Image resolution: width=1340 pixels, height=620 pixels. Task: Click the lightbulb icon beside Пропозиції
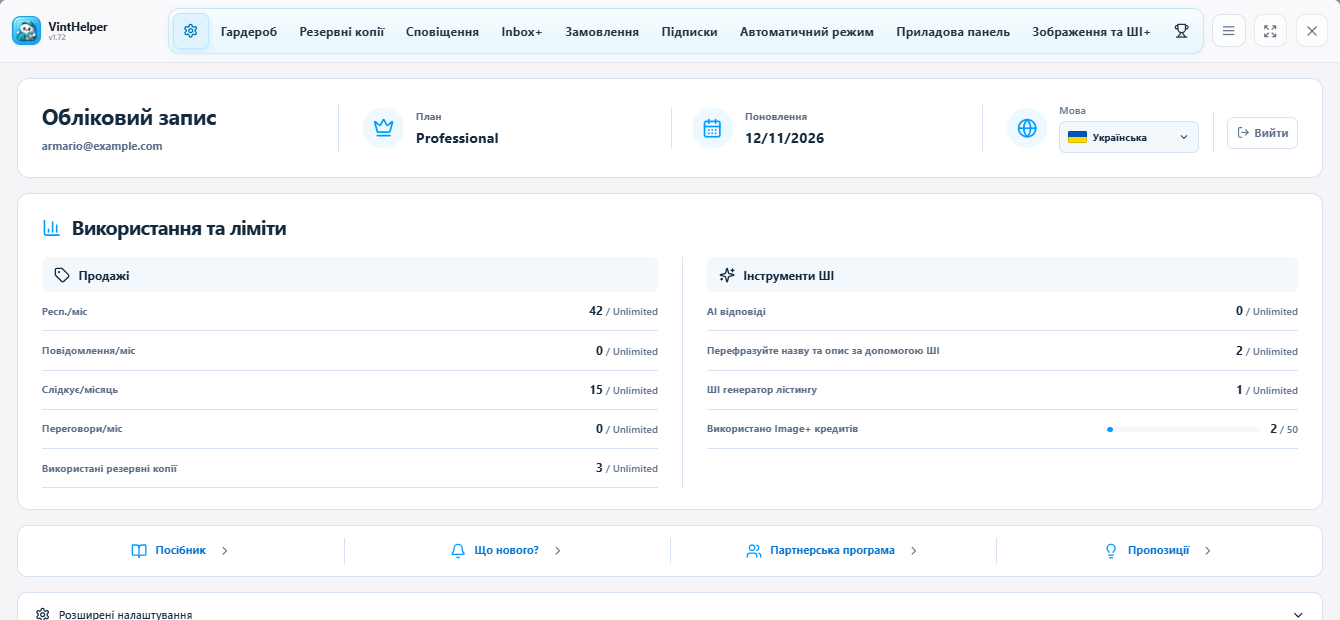tap(1110, 550)
